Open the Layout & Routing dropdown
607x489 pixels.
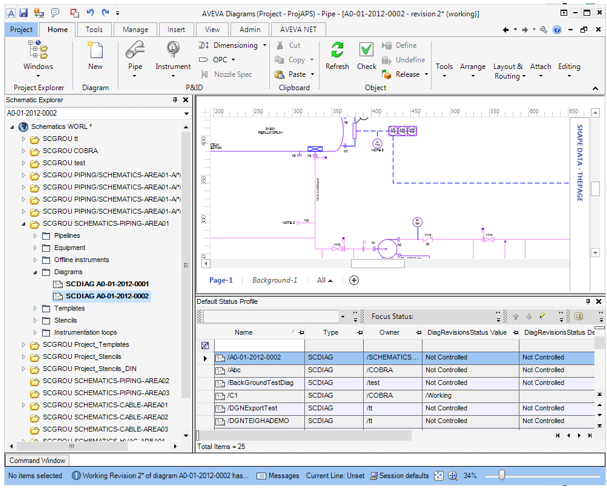[x=509, y=71]
